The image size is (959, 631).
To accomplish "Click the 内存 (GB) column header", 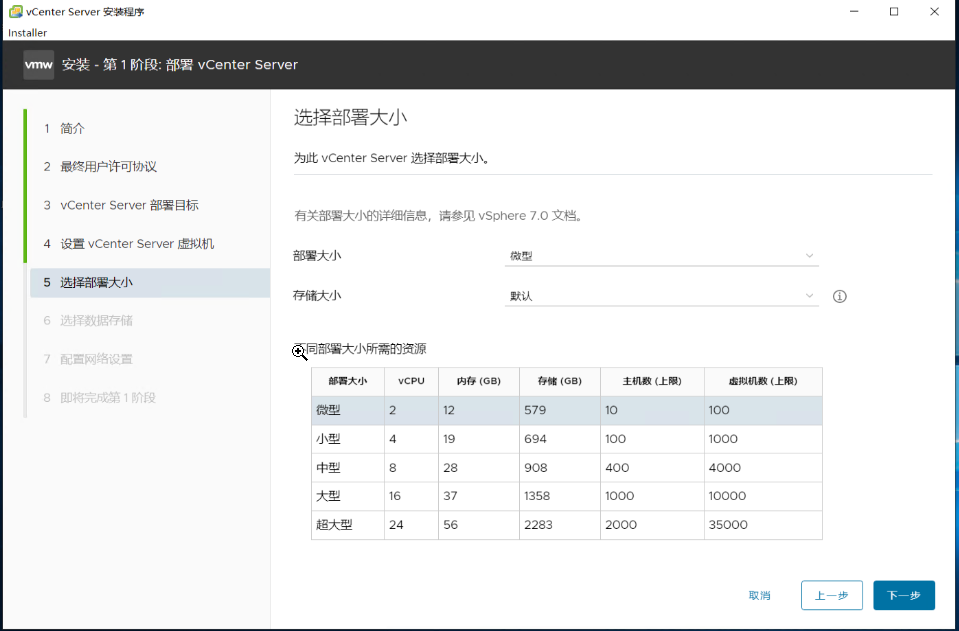I will (479, 381).
